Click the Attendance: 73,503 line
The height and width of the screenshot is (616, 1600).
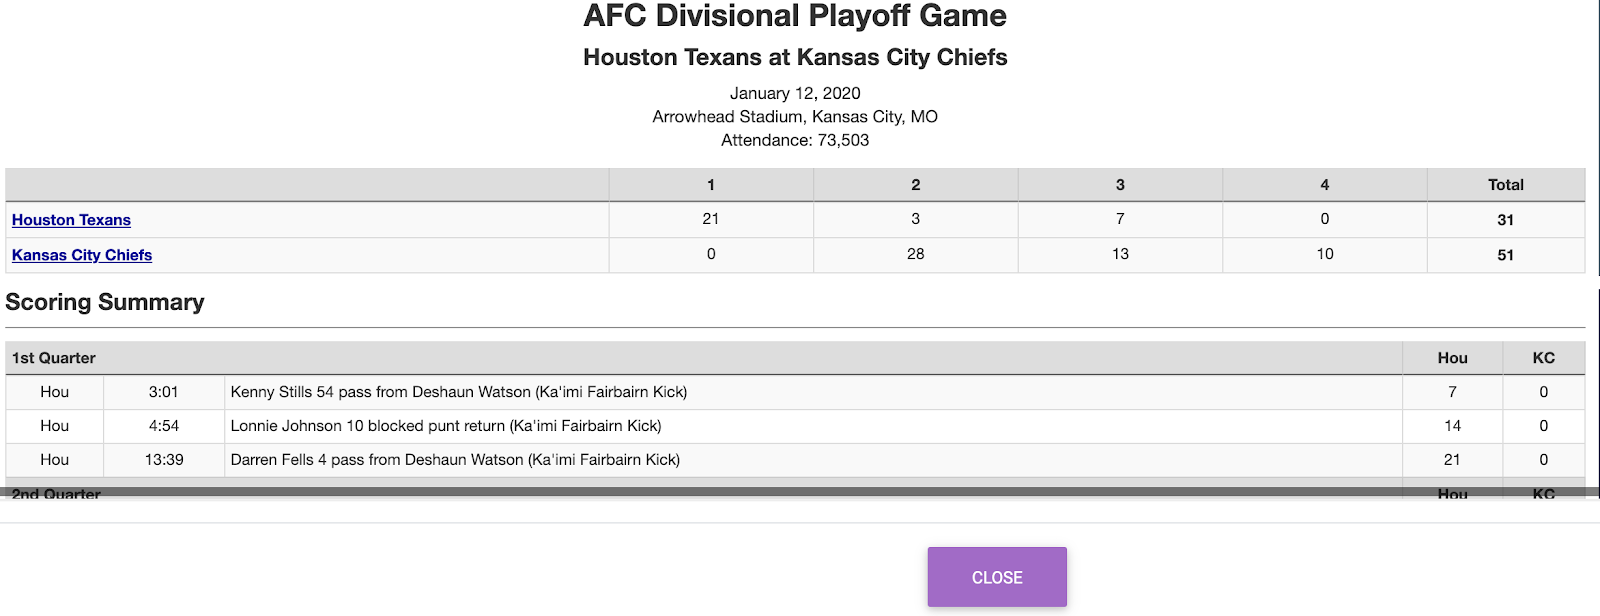[795, 141]
